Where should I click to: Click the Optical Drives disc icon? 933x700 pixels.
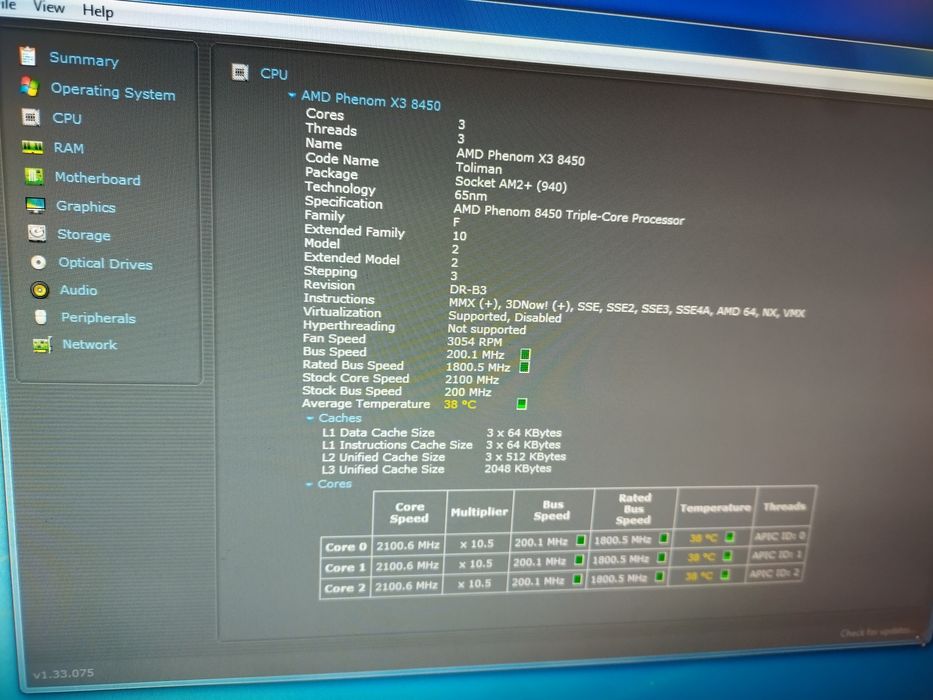[38, 262]
